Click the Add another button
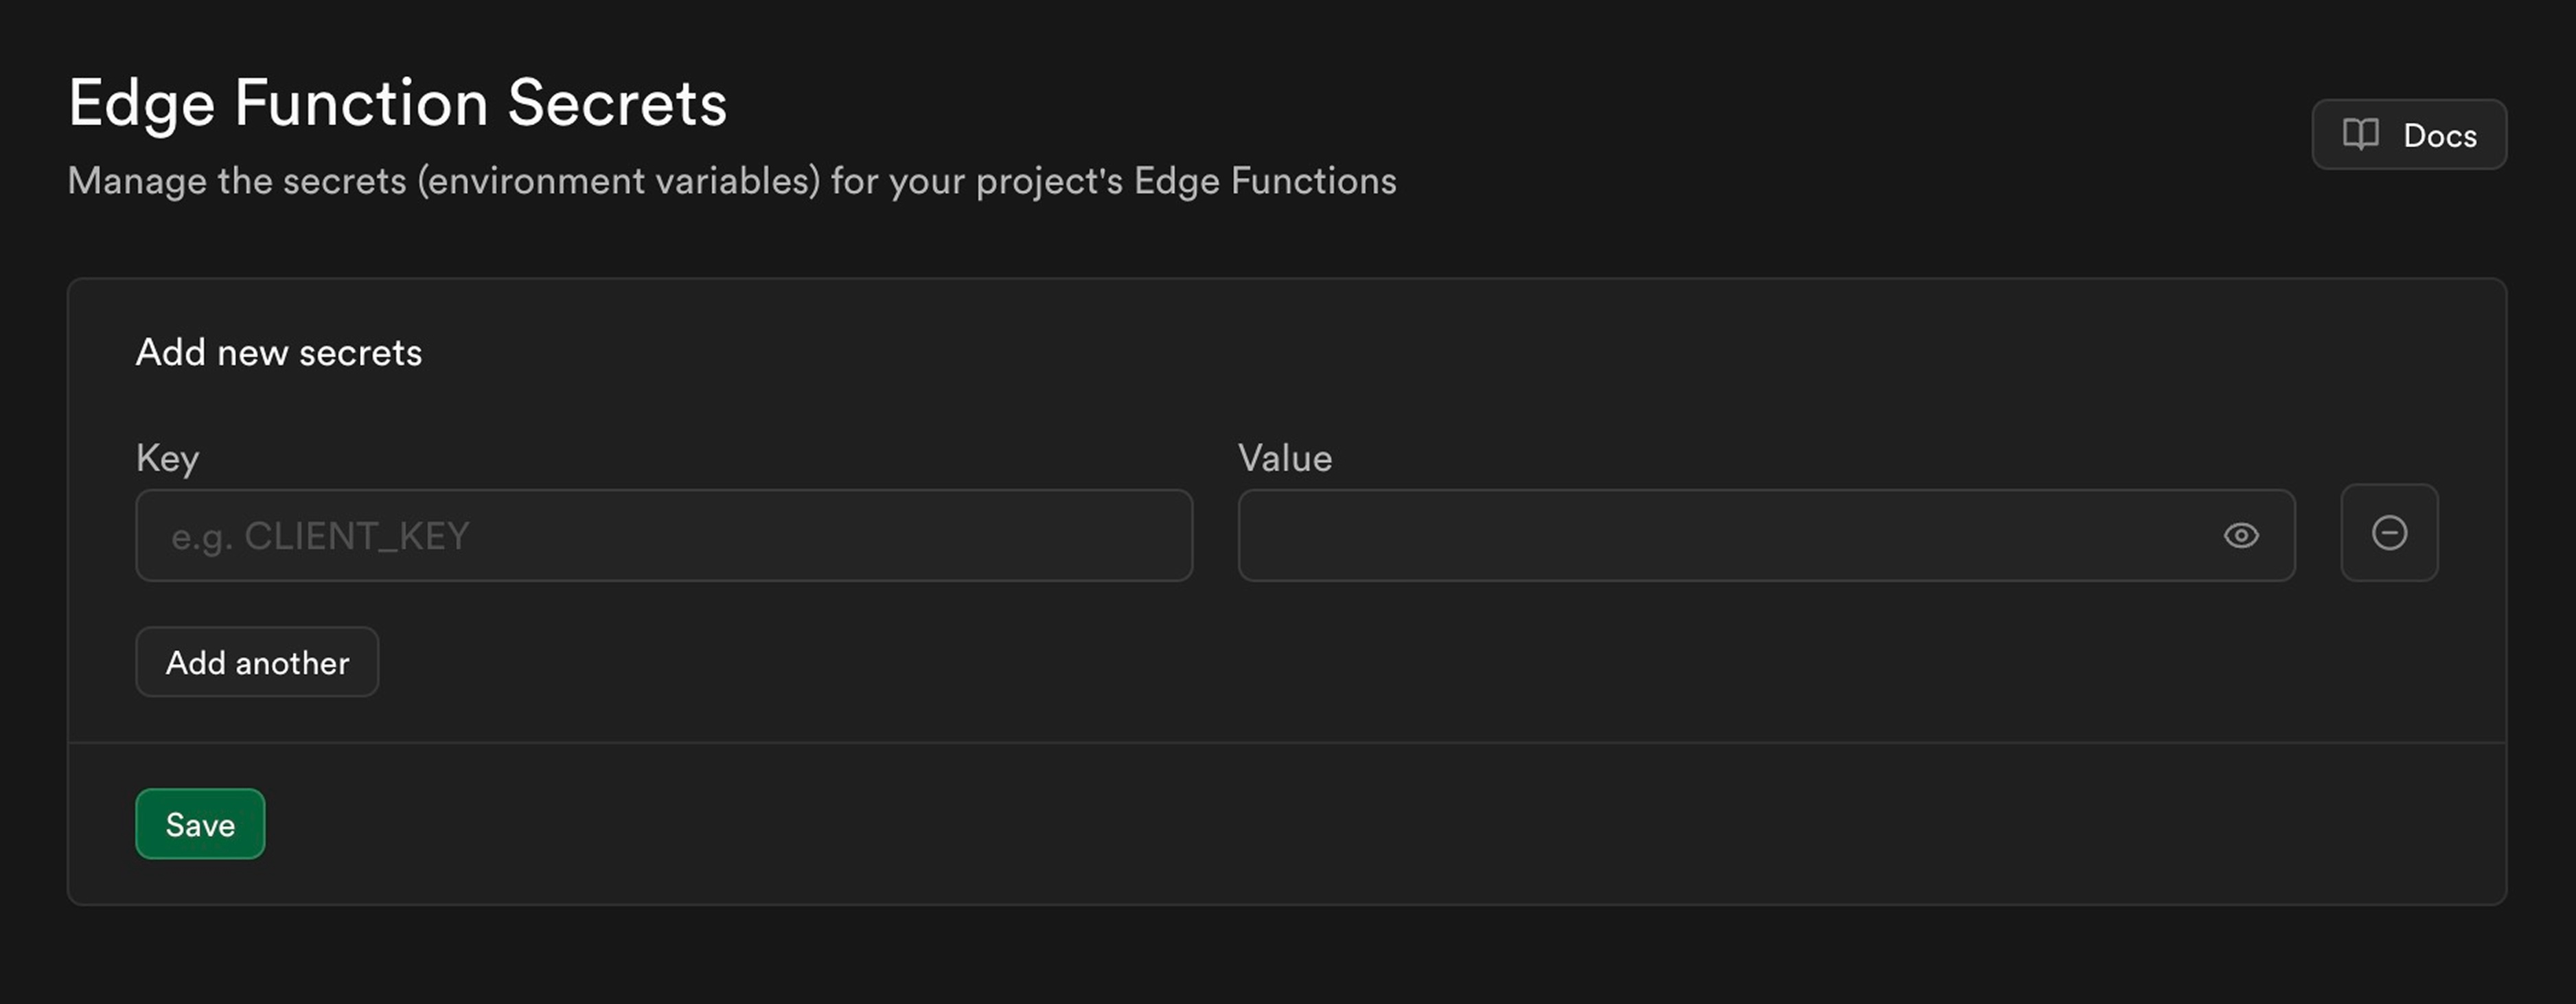The height and width of the screenshot is (1004, 2576). 257,662
